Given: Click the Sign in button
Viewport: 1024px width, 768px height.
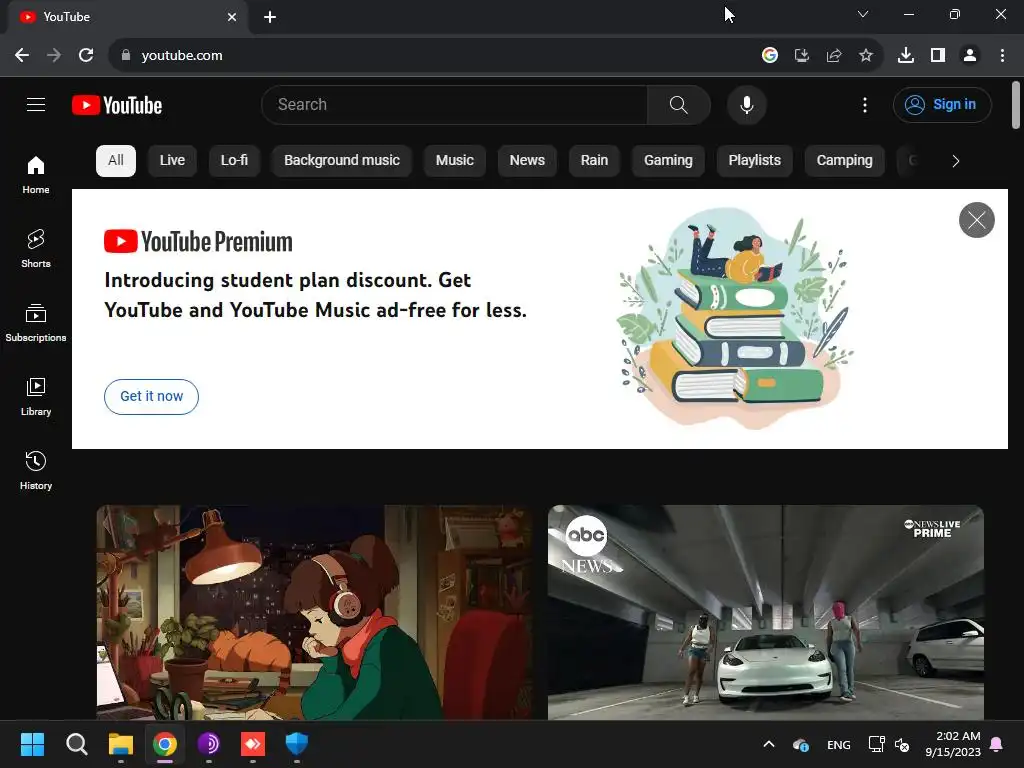Looking at the screenshot, I should pos(942,104).
